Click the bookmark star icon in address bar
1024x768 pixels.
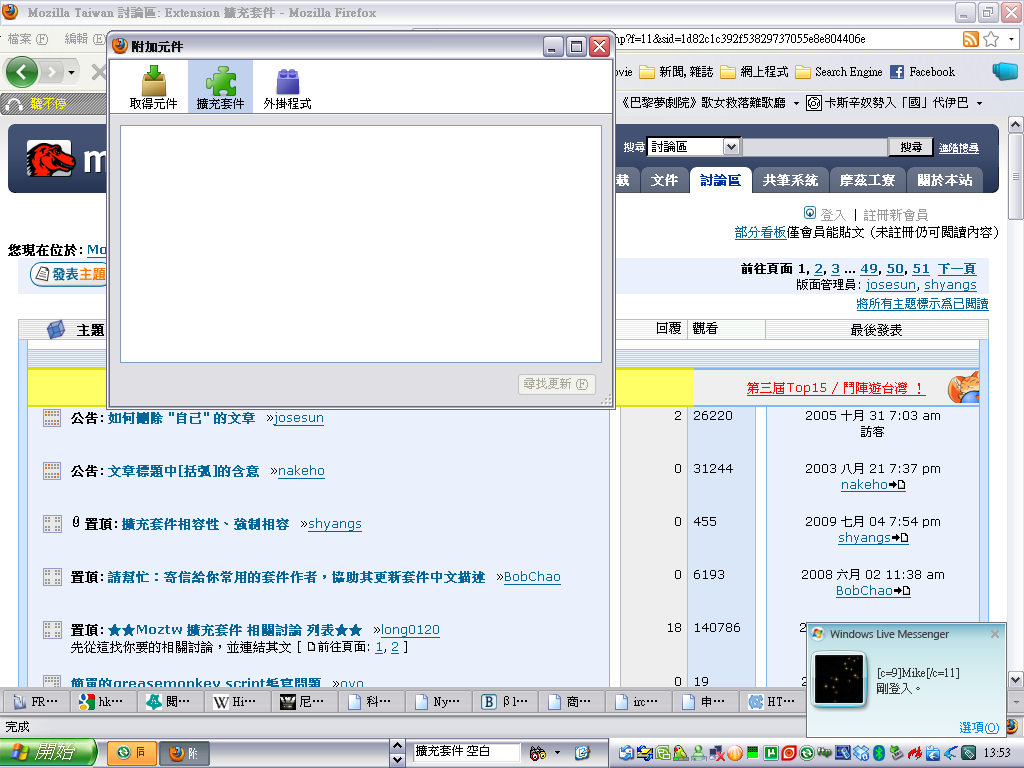[991, 39]
